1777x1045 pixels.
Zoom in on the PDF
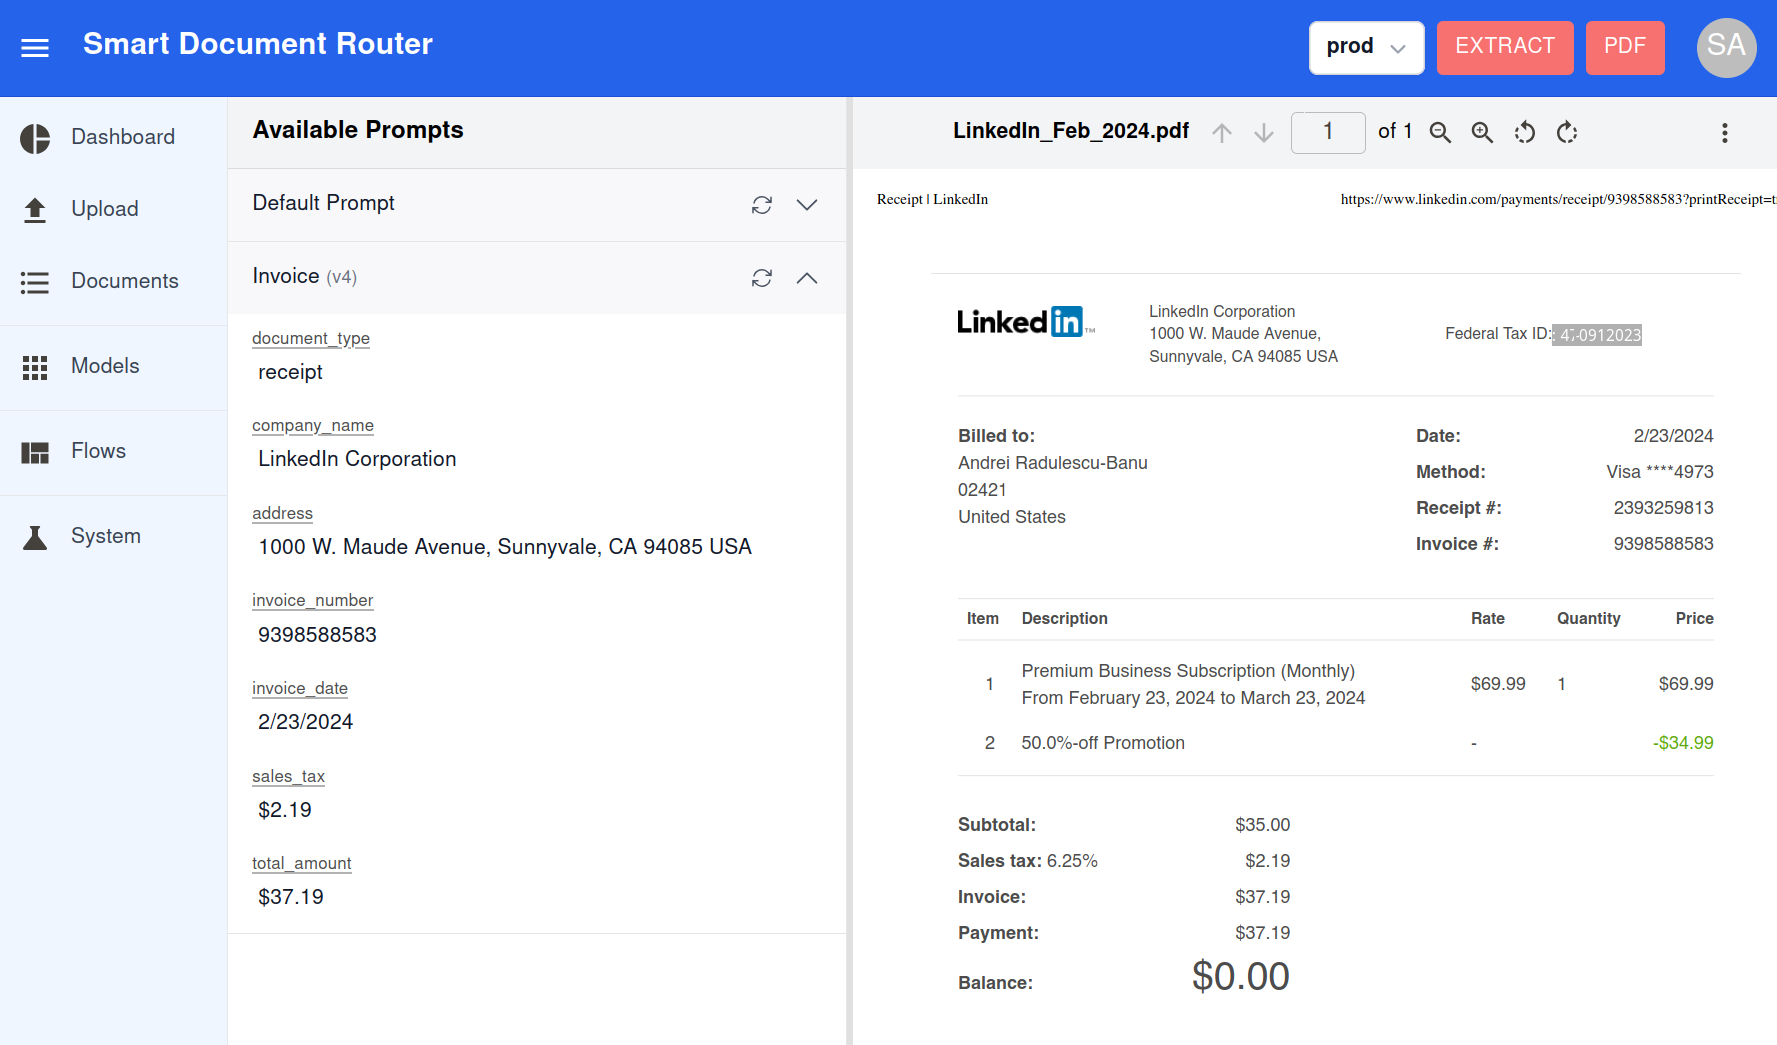pyautogui.click(x=1482, y=133)
